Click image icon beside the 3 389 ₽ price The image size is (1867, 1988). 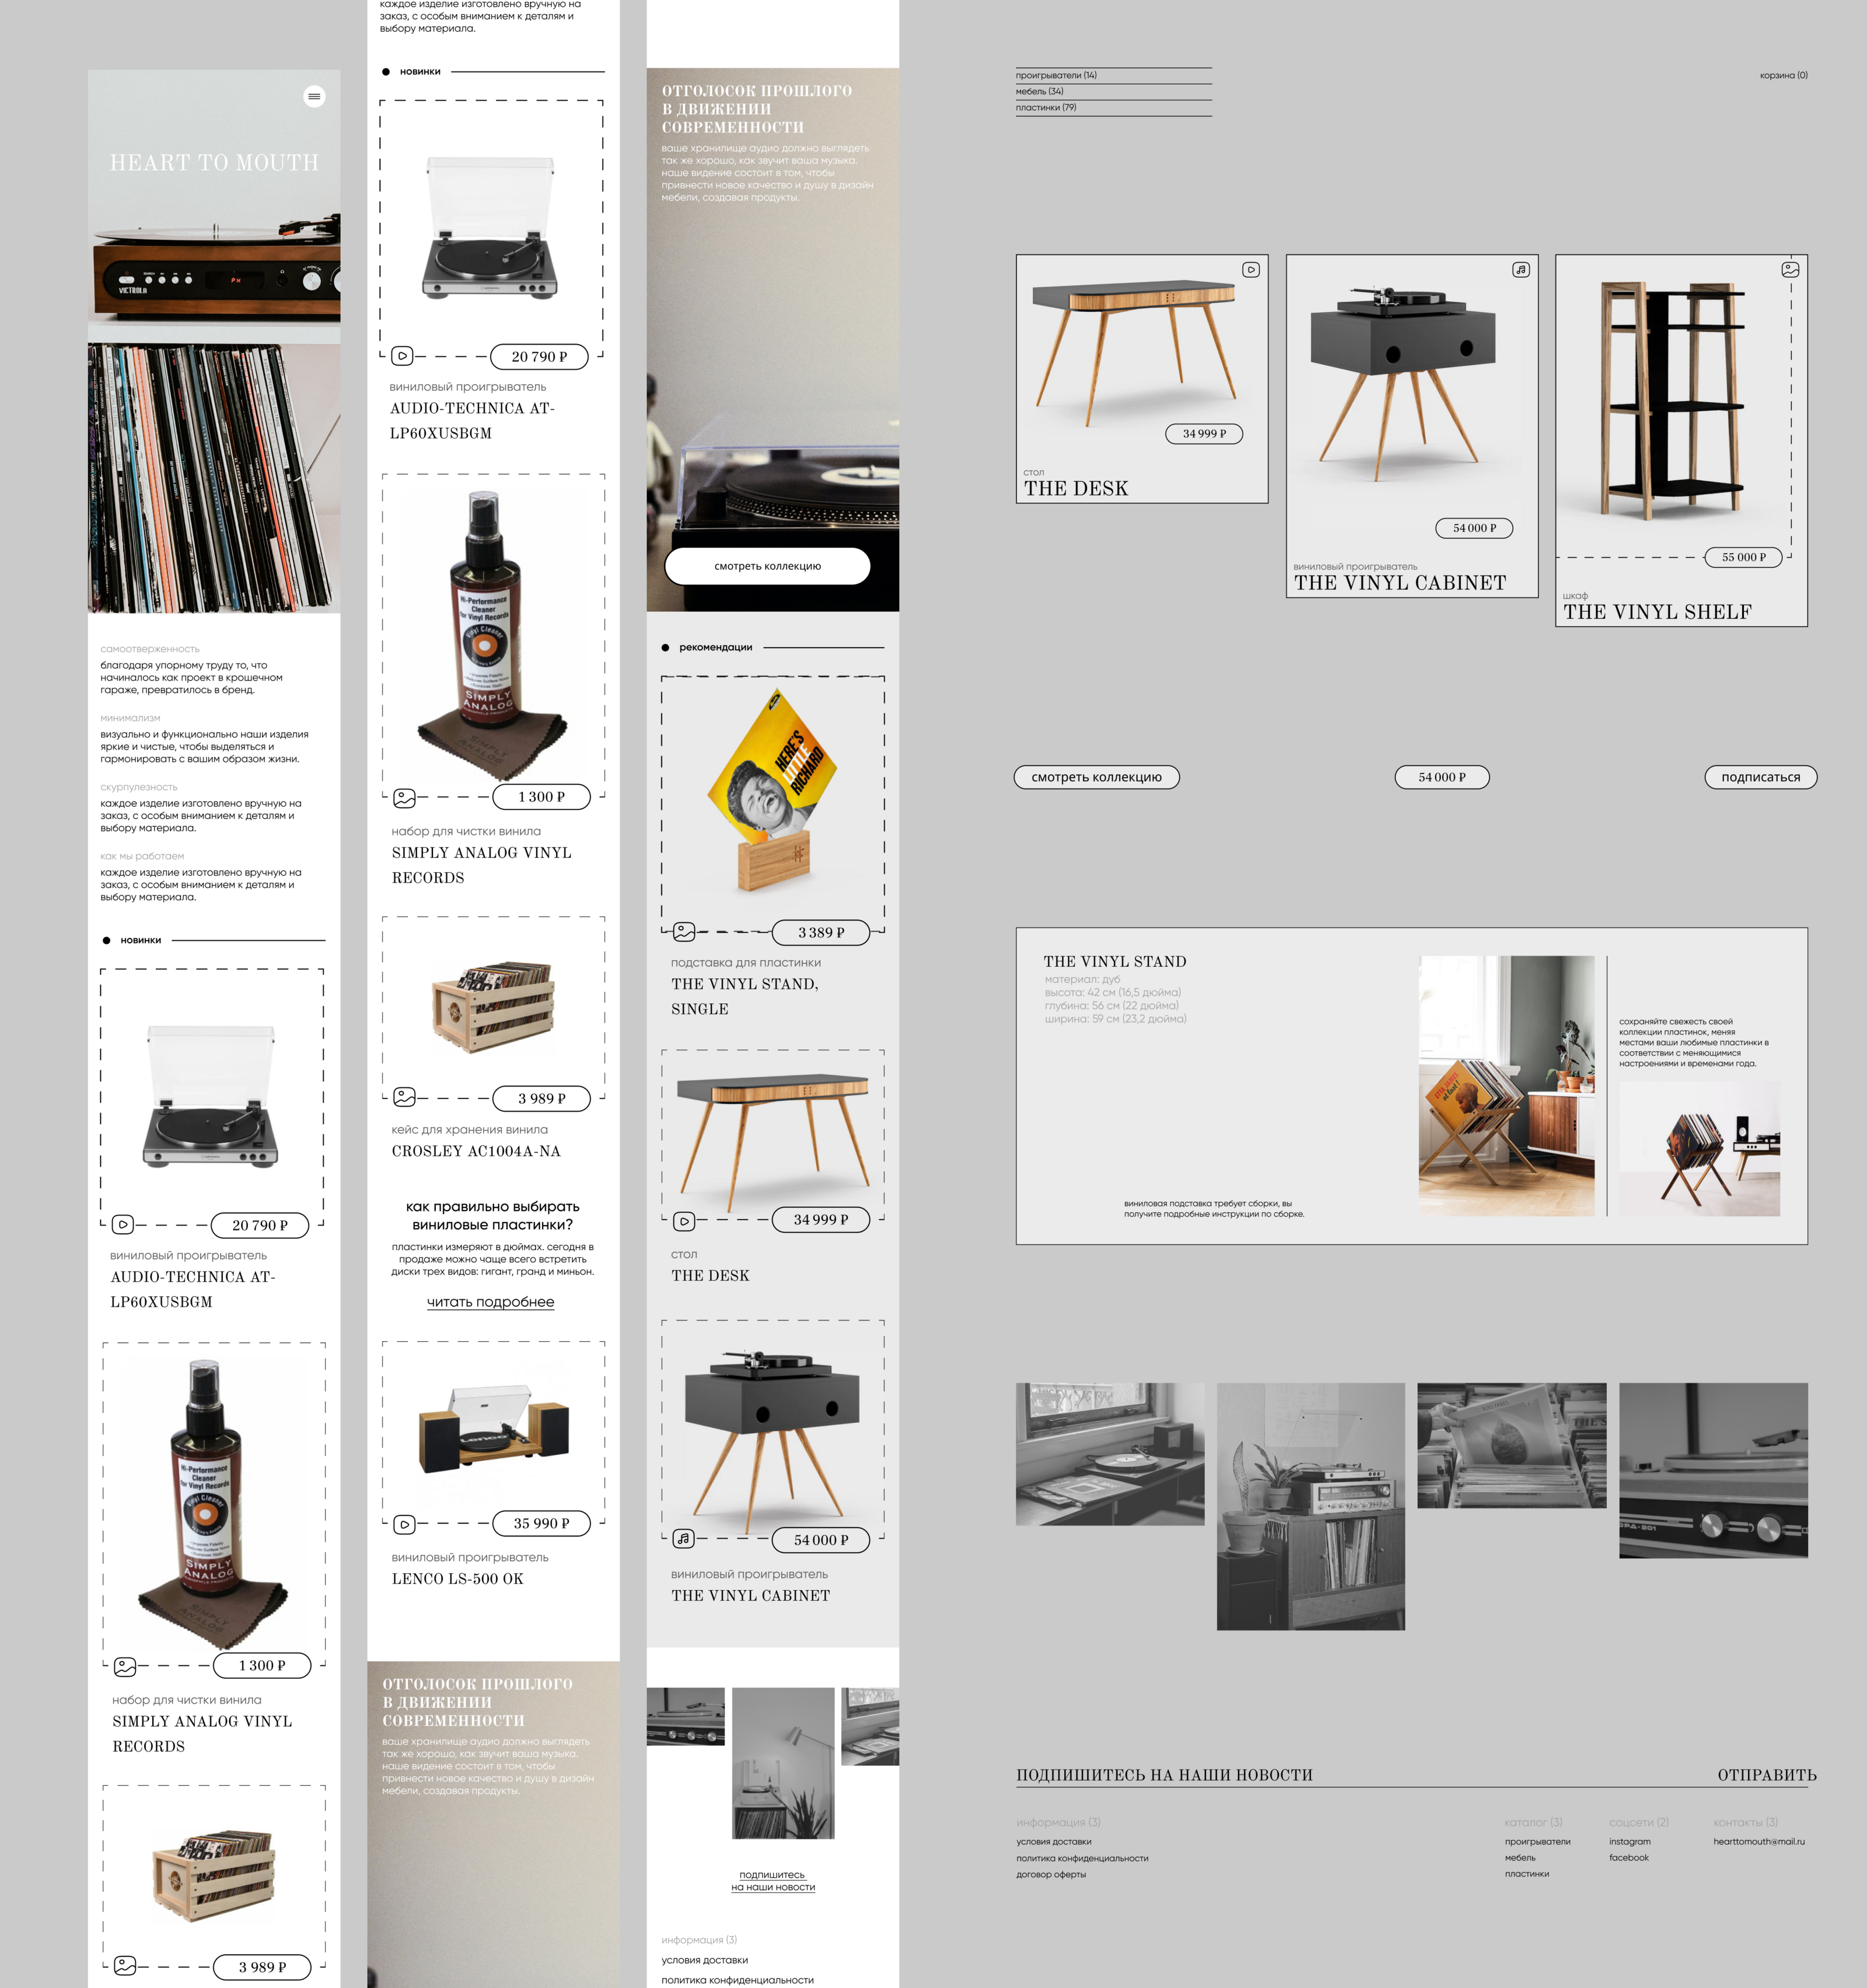(x=684, y=932)
